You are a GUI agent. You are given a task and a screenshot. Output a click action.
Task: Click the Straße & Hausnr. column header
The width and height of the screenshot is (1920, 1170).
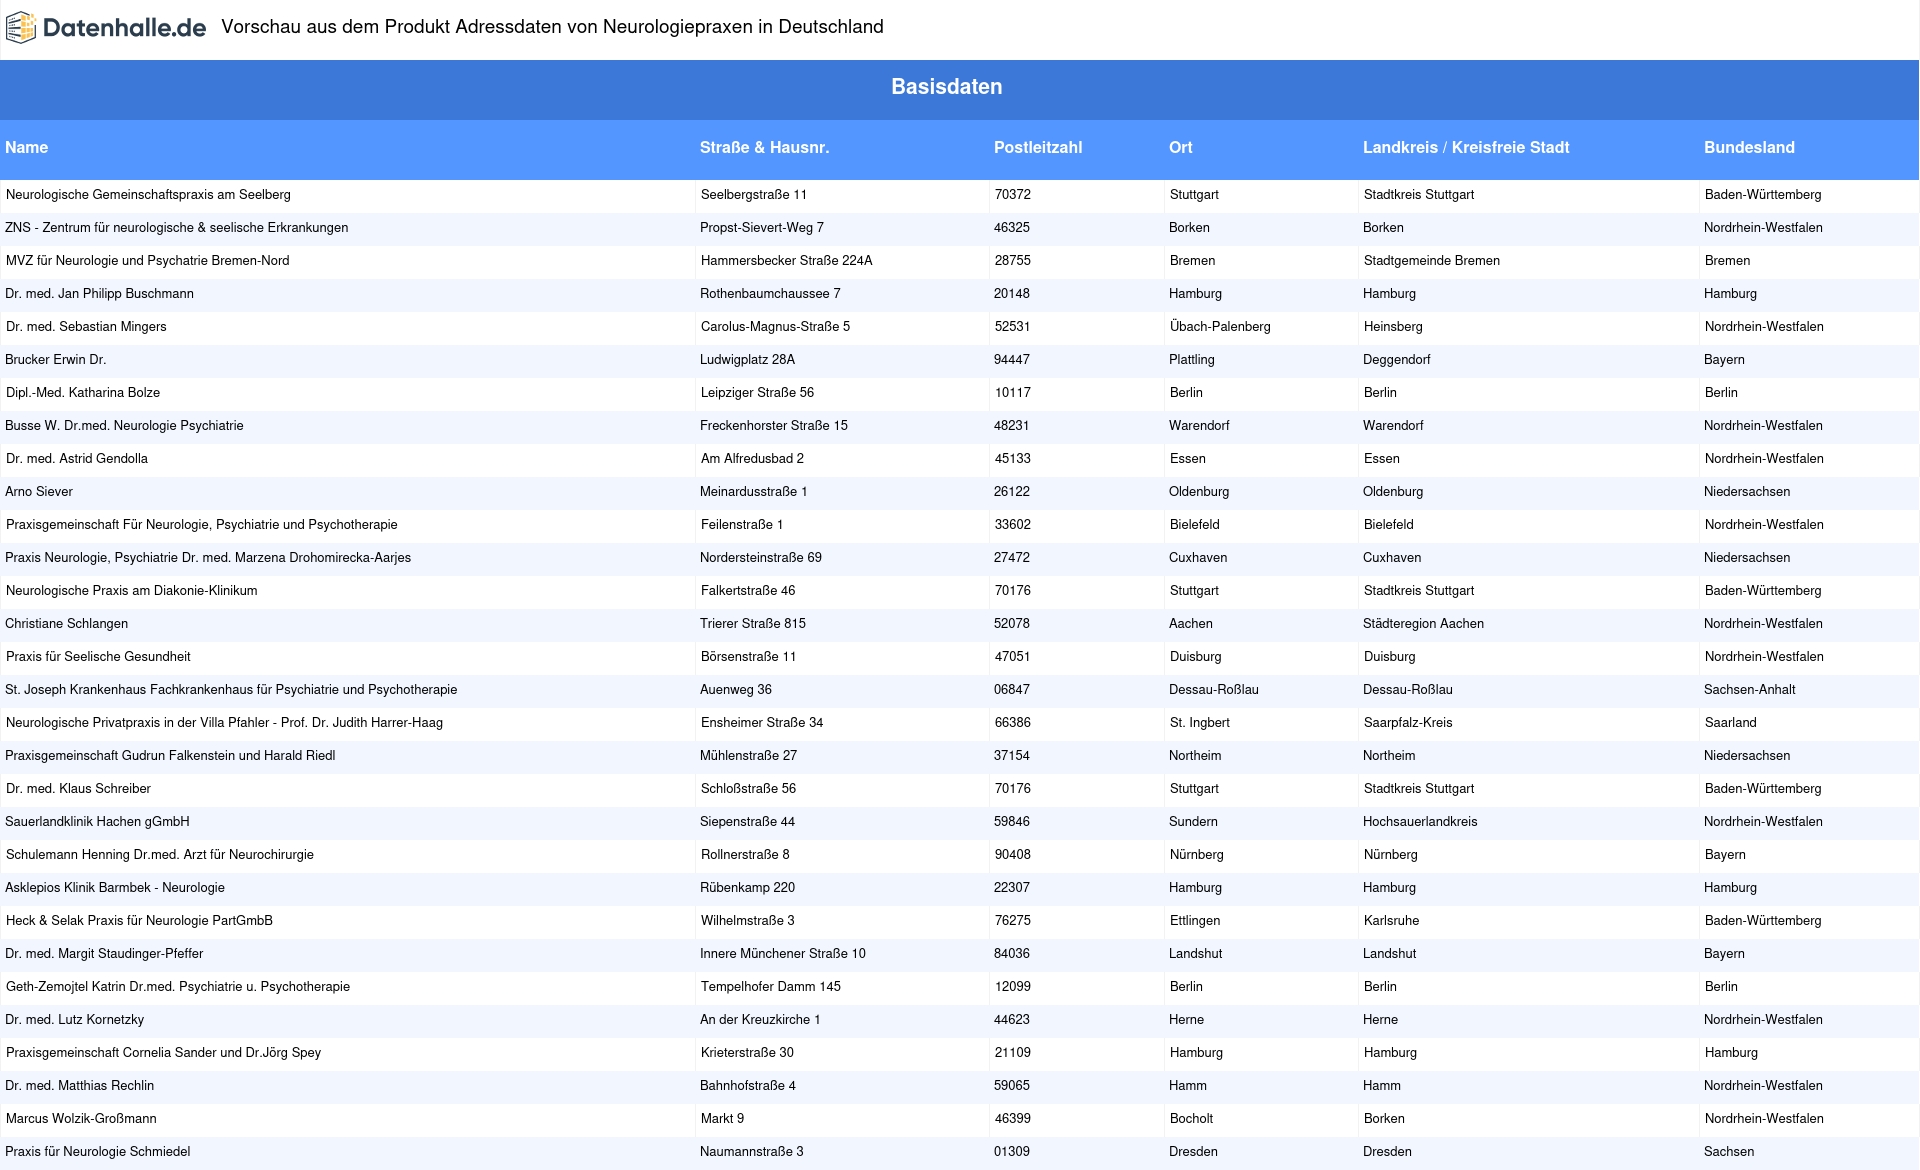click(x=765, y=147)
